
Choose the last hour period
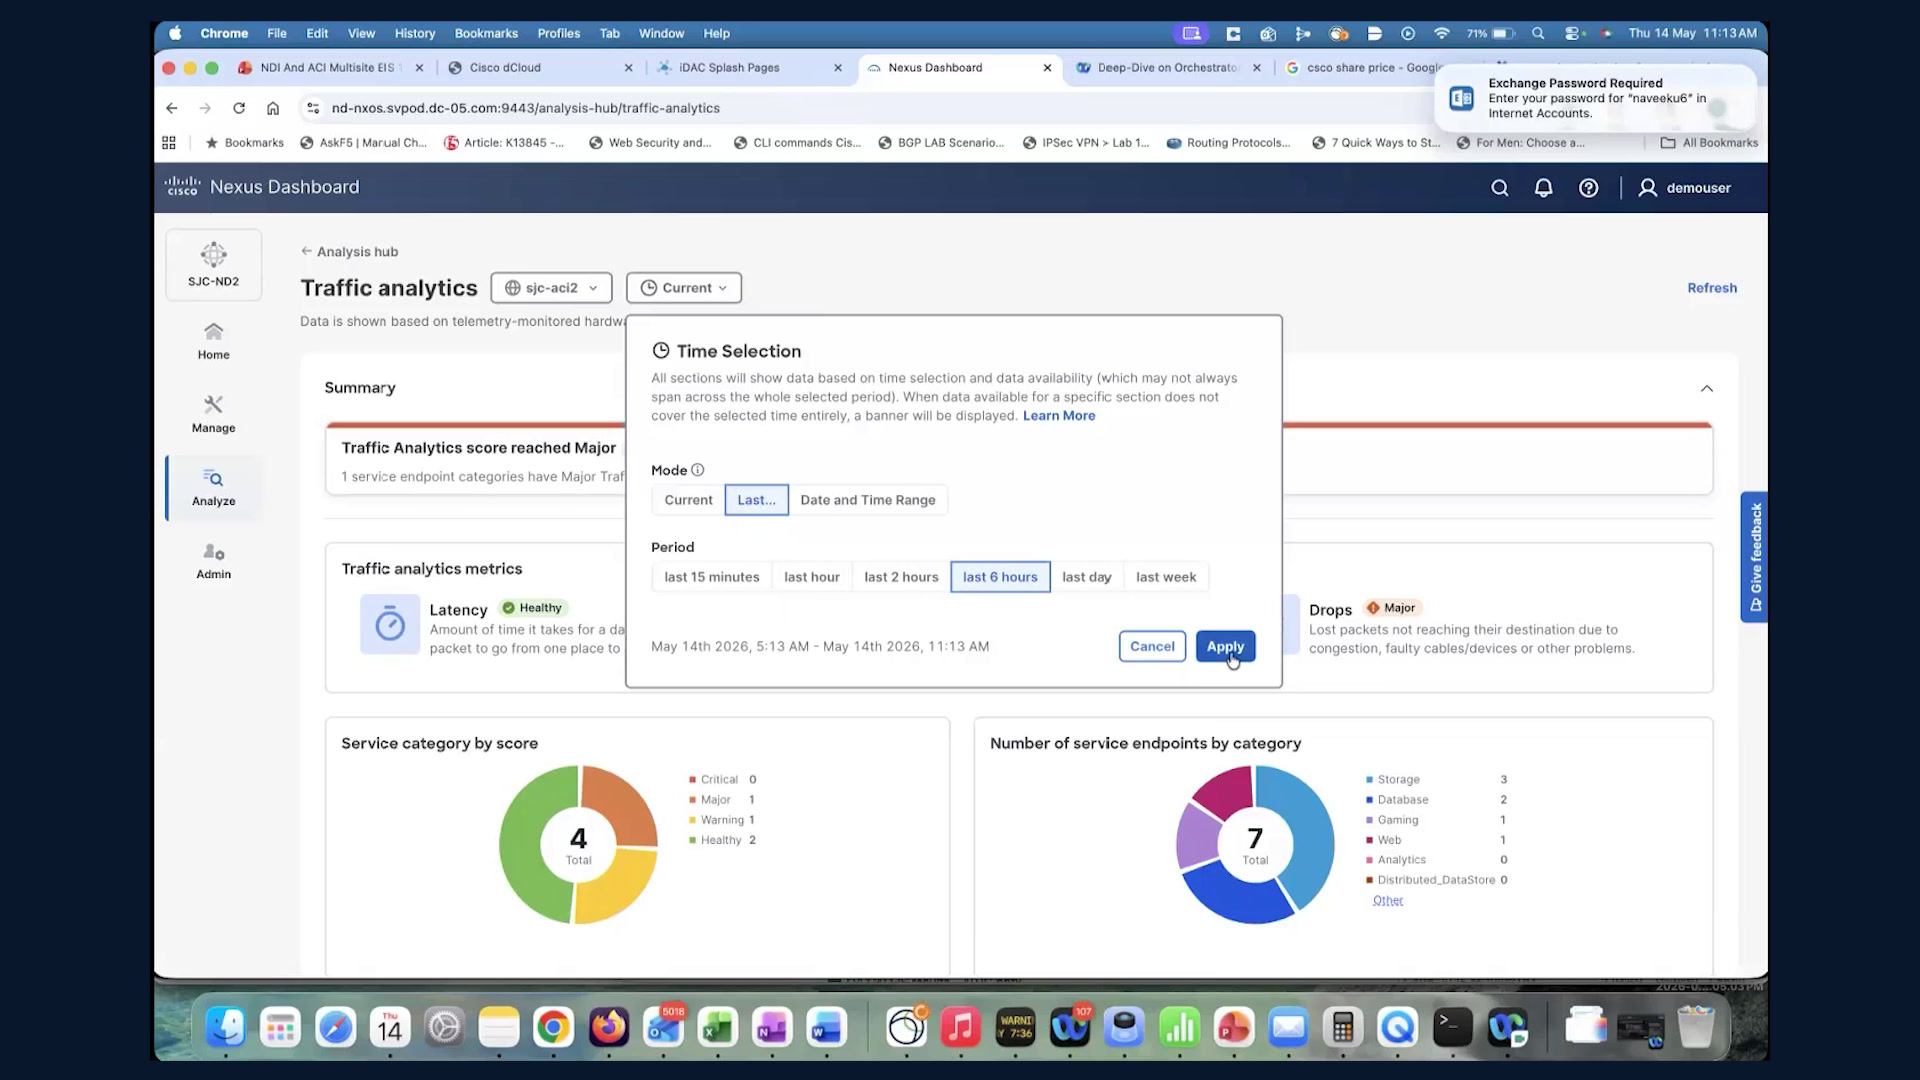pyautogui.click(x=811, y=577)
